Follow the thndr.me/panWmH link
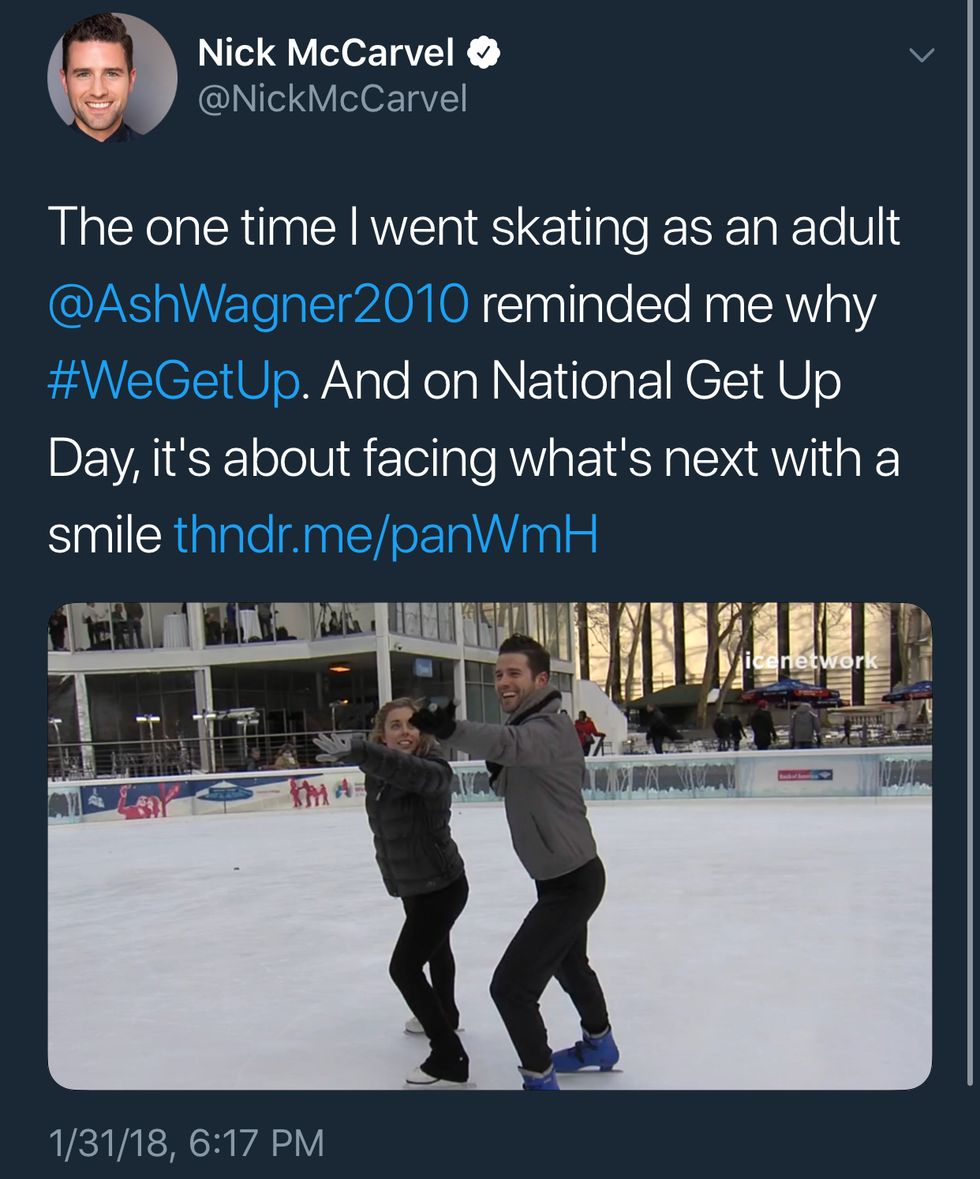The image size is (980, 1179). (386, 535)
